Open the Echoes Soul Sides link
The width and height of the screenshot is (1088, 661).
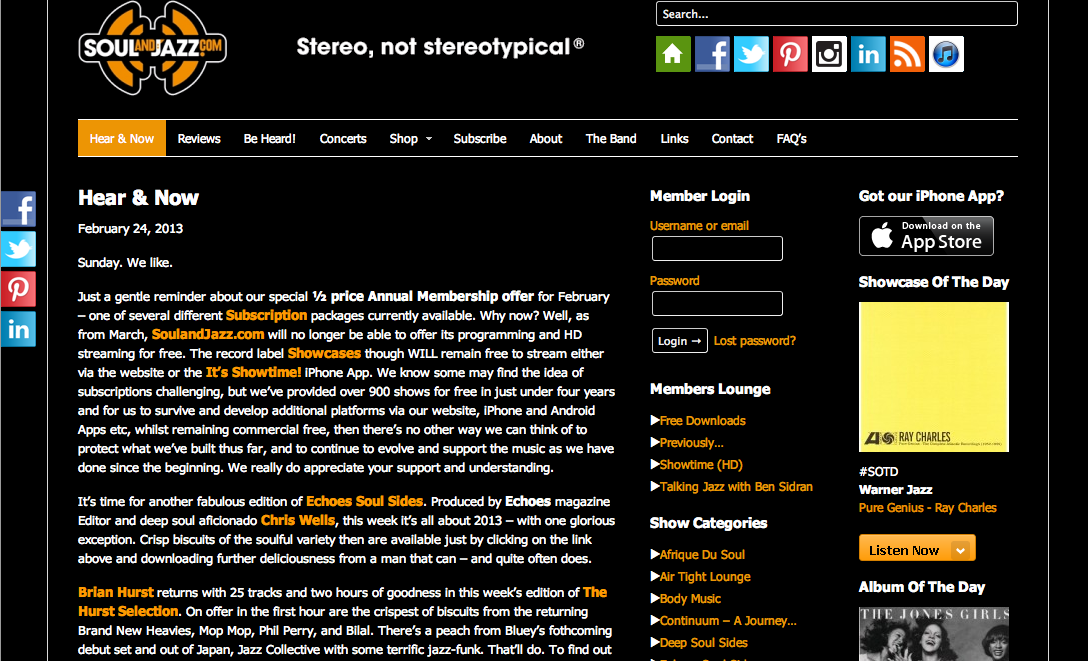(x=364, y=501)
